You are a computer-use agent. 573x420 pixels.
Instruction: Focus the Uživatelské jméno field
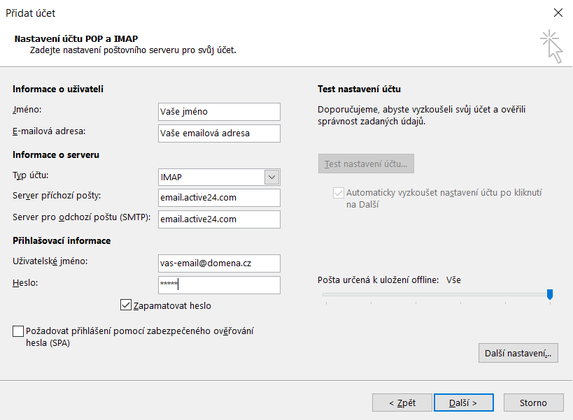pyautogui.click(x=219, y=263)
